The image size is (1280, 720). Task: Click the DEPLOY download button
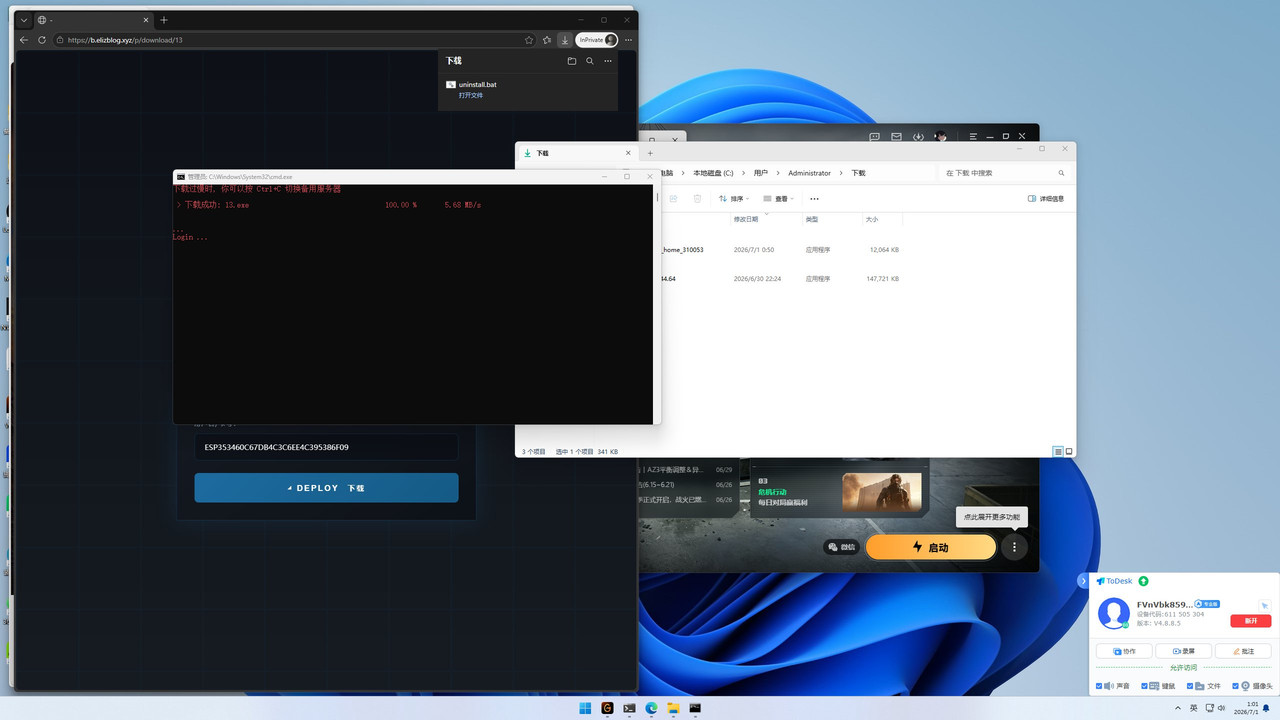pyautogui.click(x=326, y=488)
